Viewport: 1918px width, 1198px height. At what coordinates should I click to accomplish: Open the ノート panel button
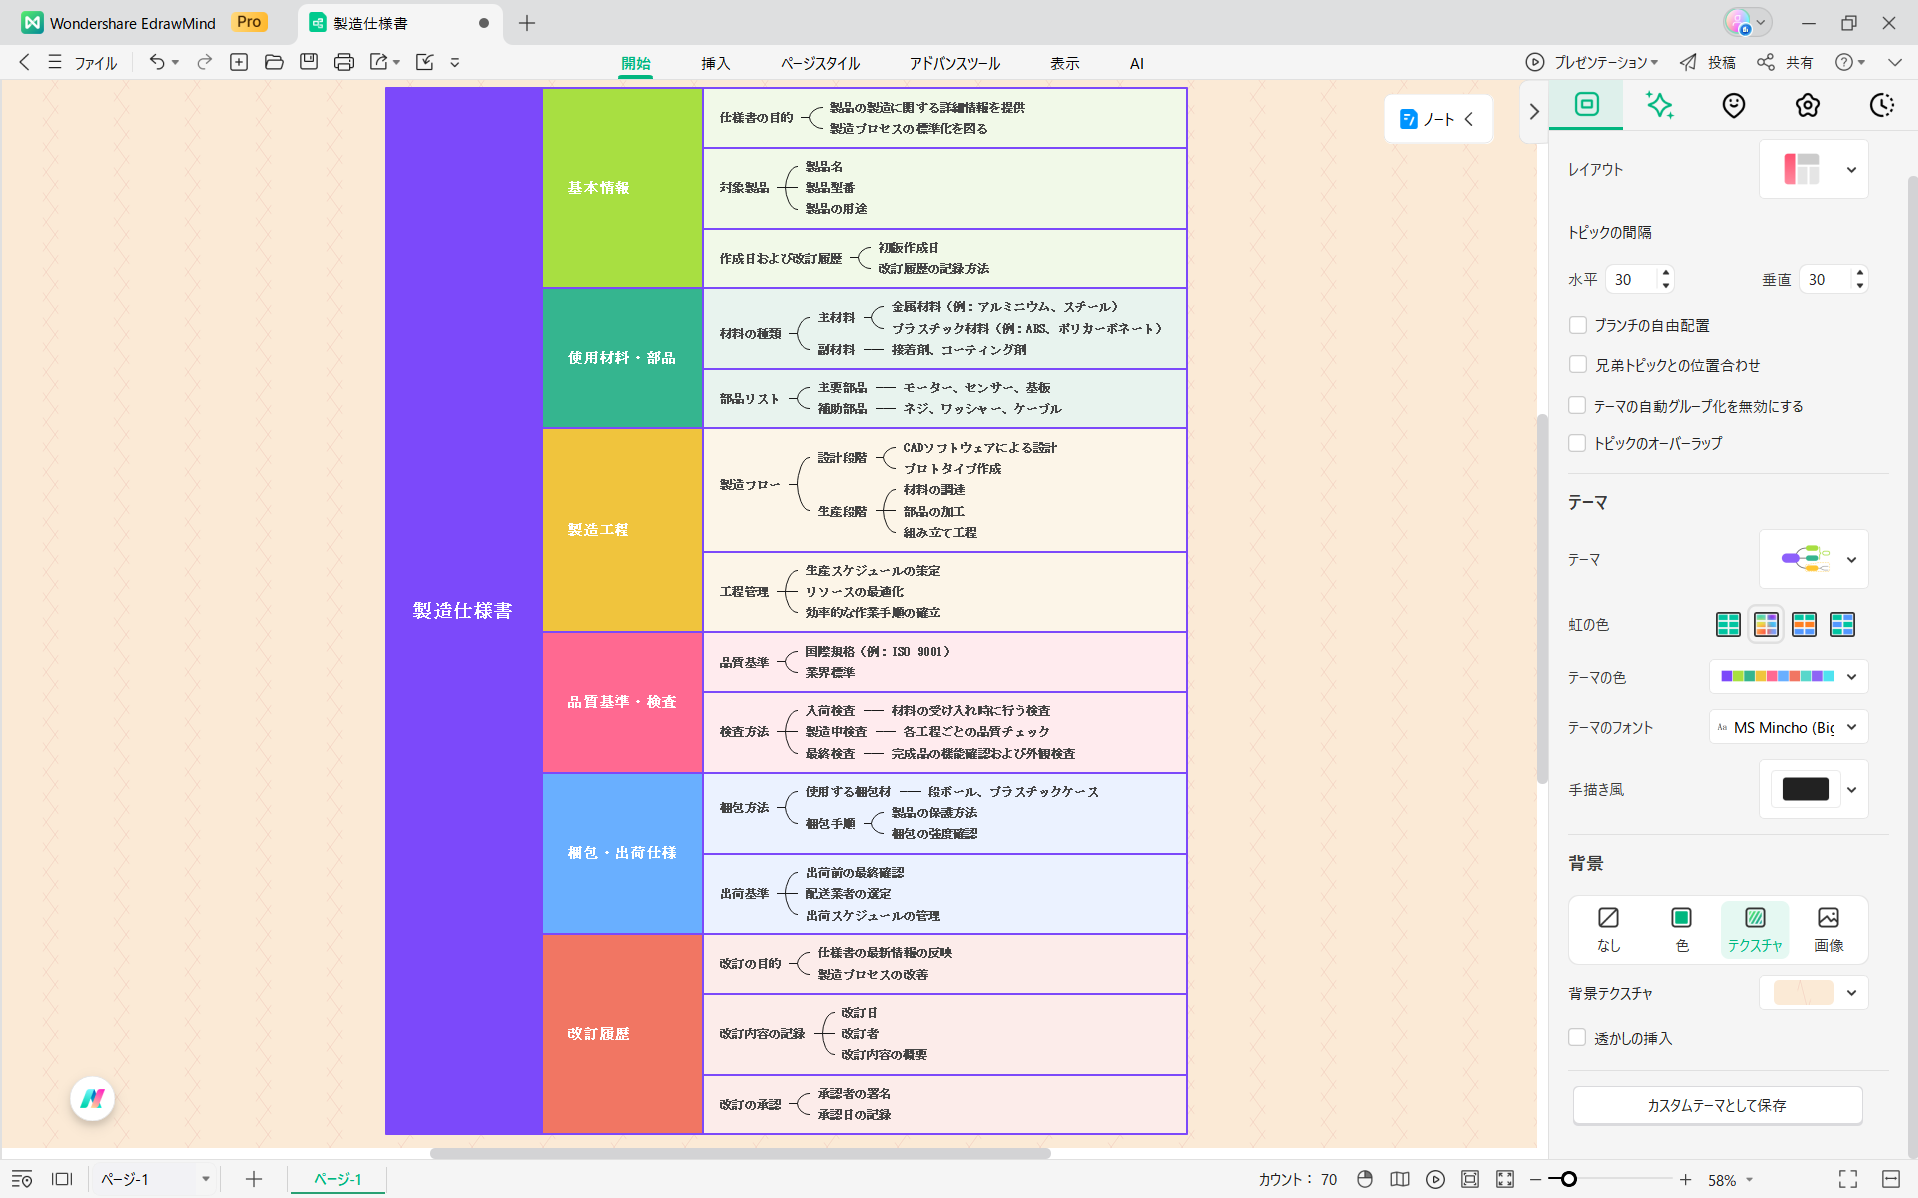(1438, 119)
